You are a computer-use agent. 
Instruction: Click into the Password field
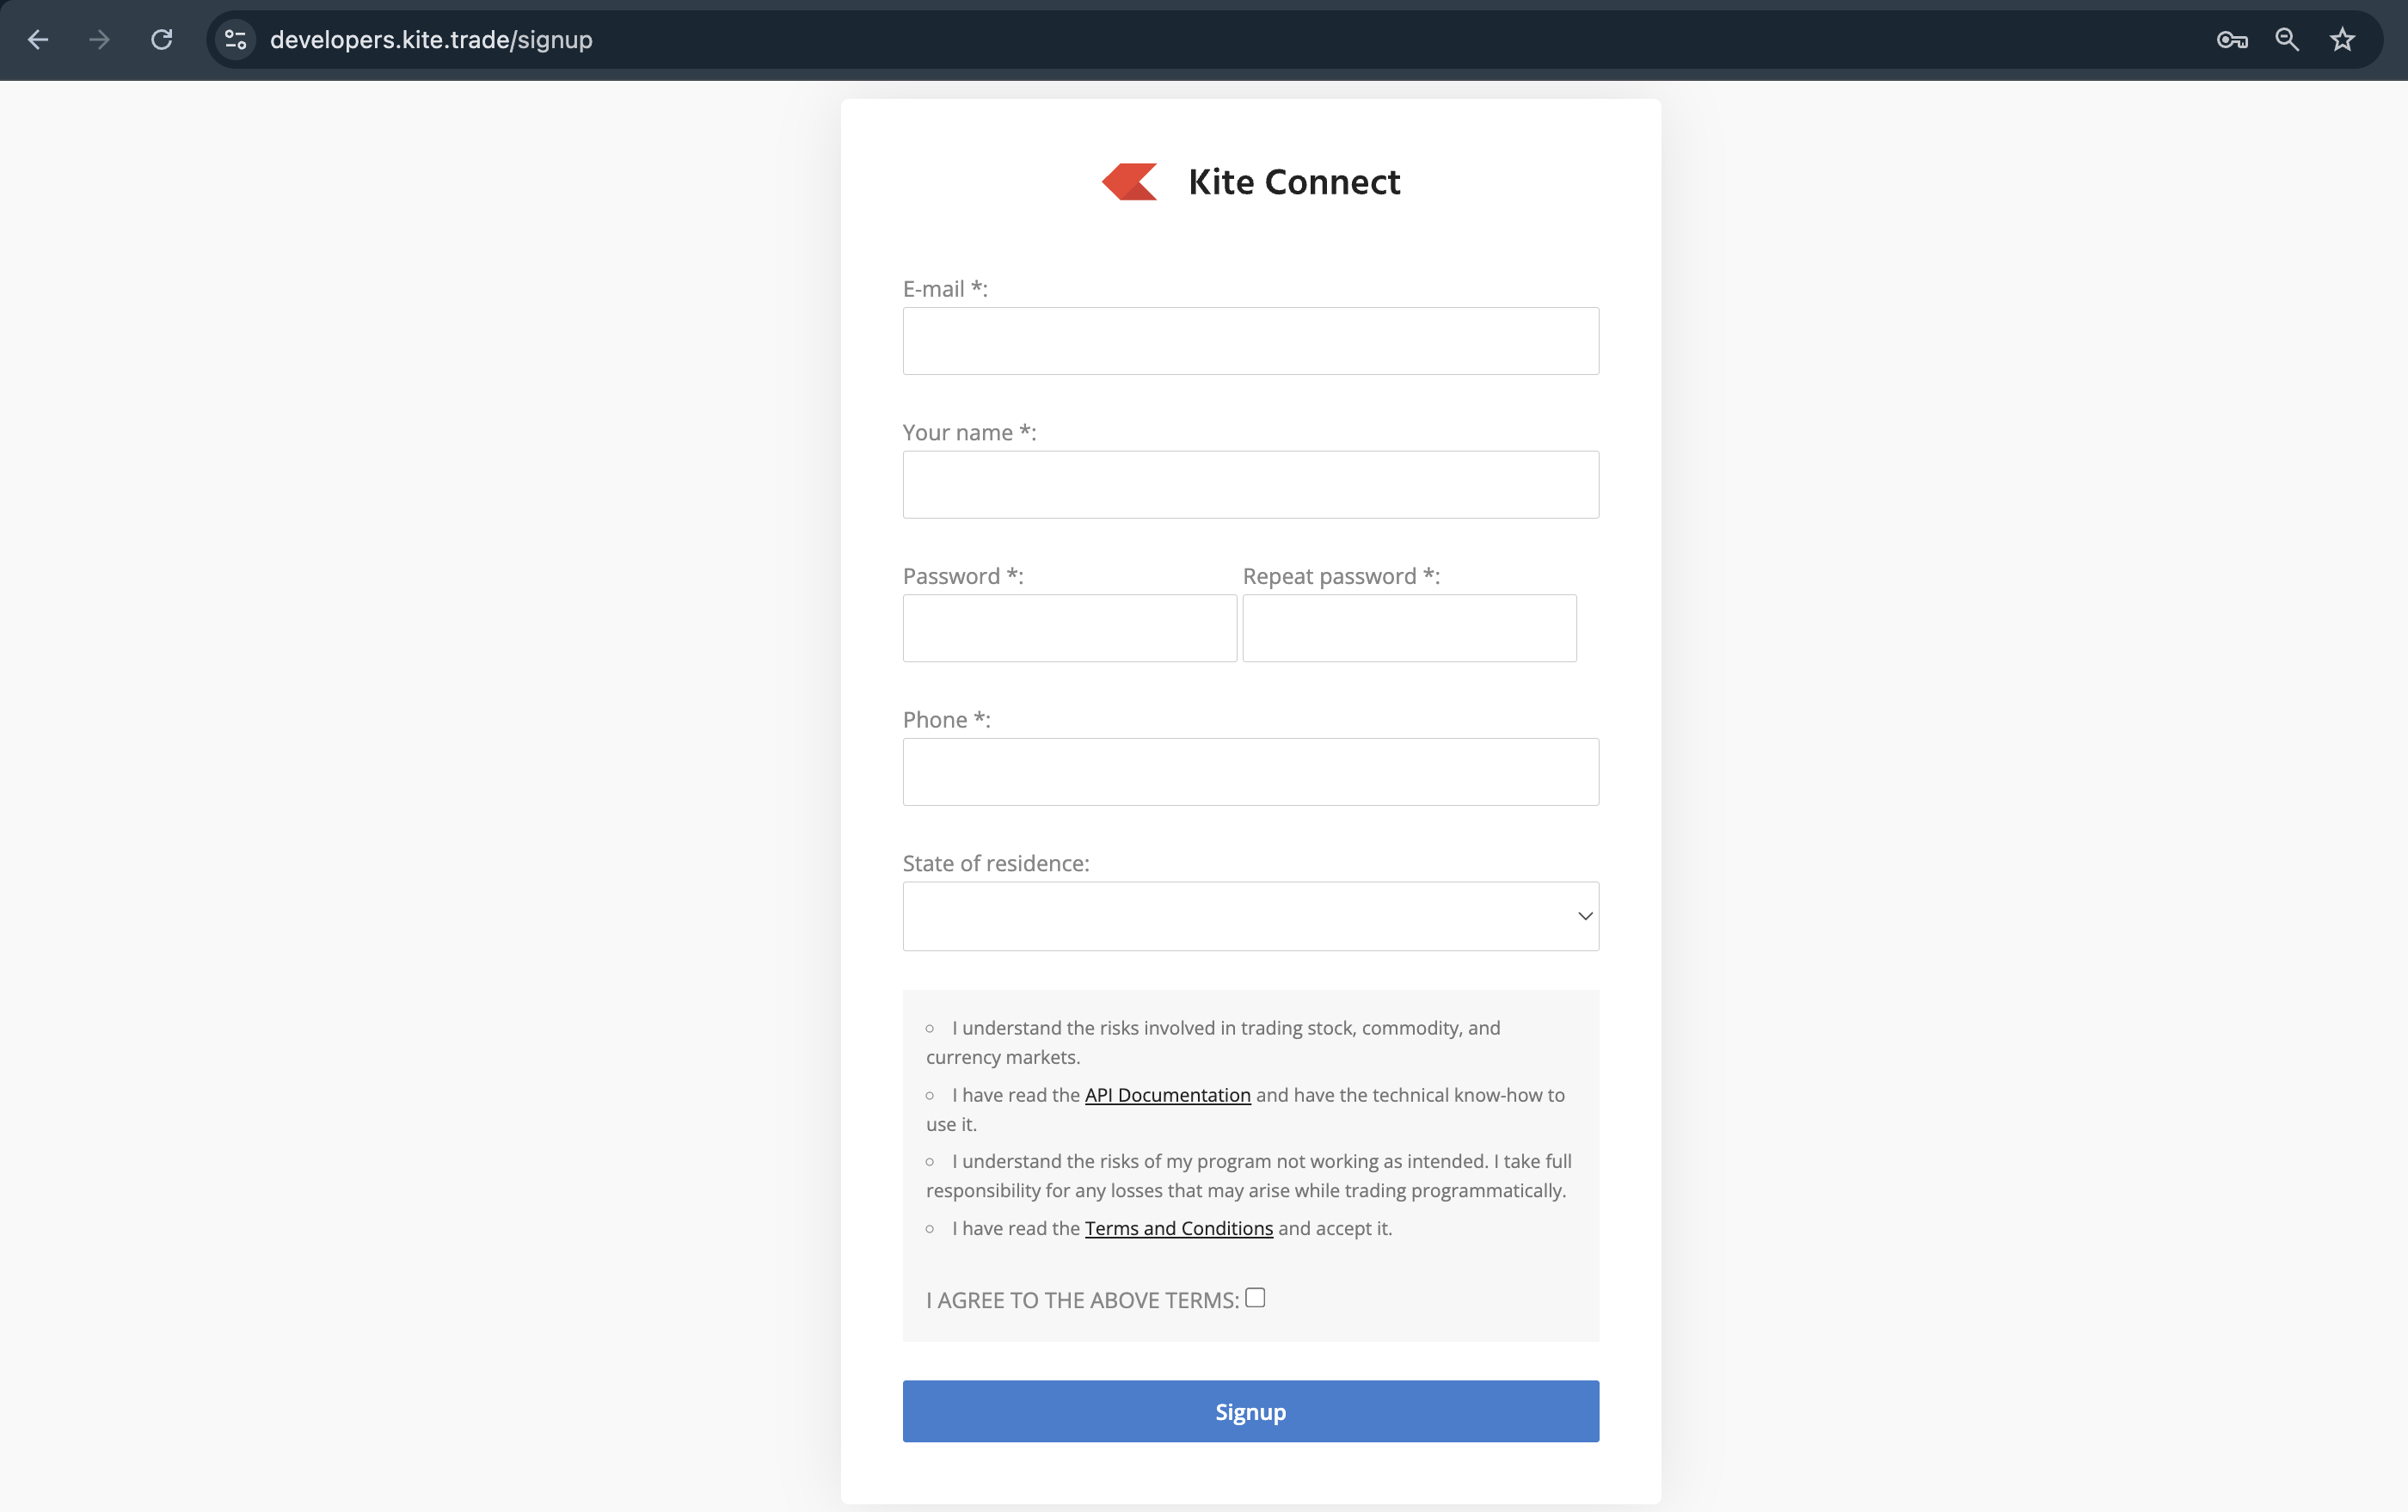[x=1070, y=628]
